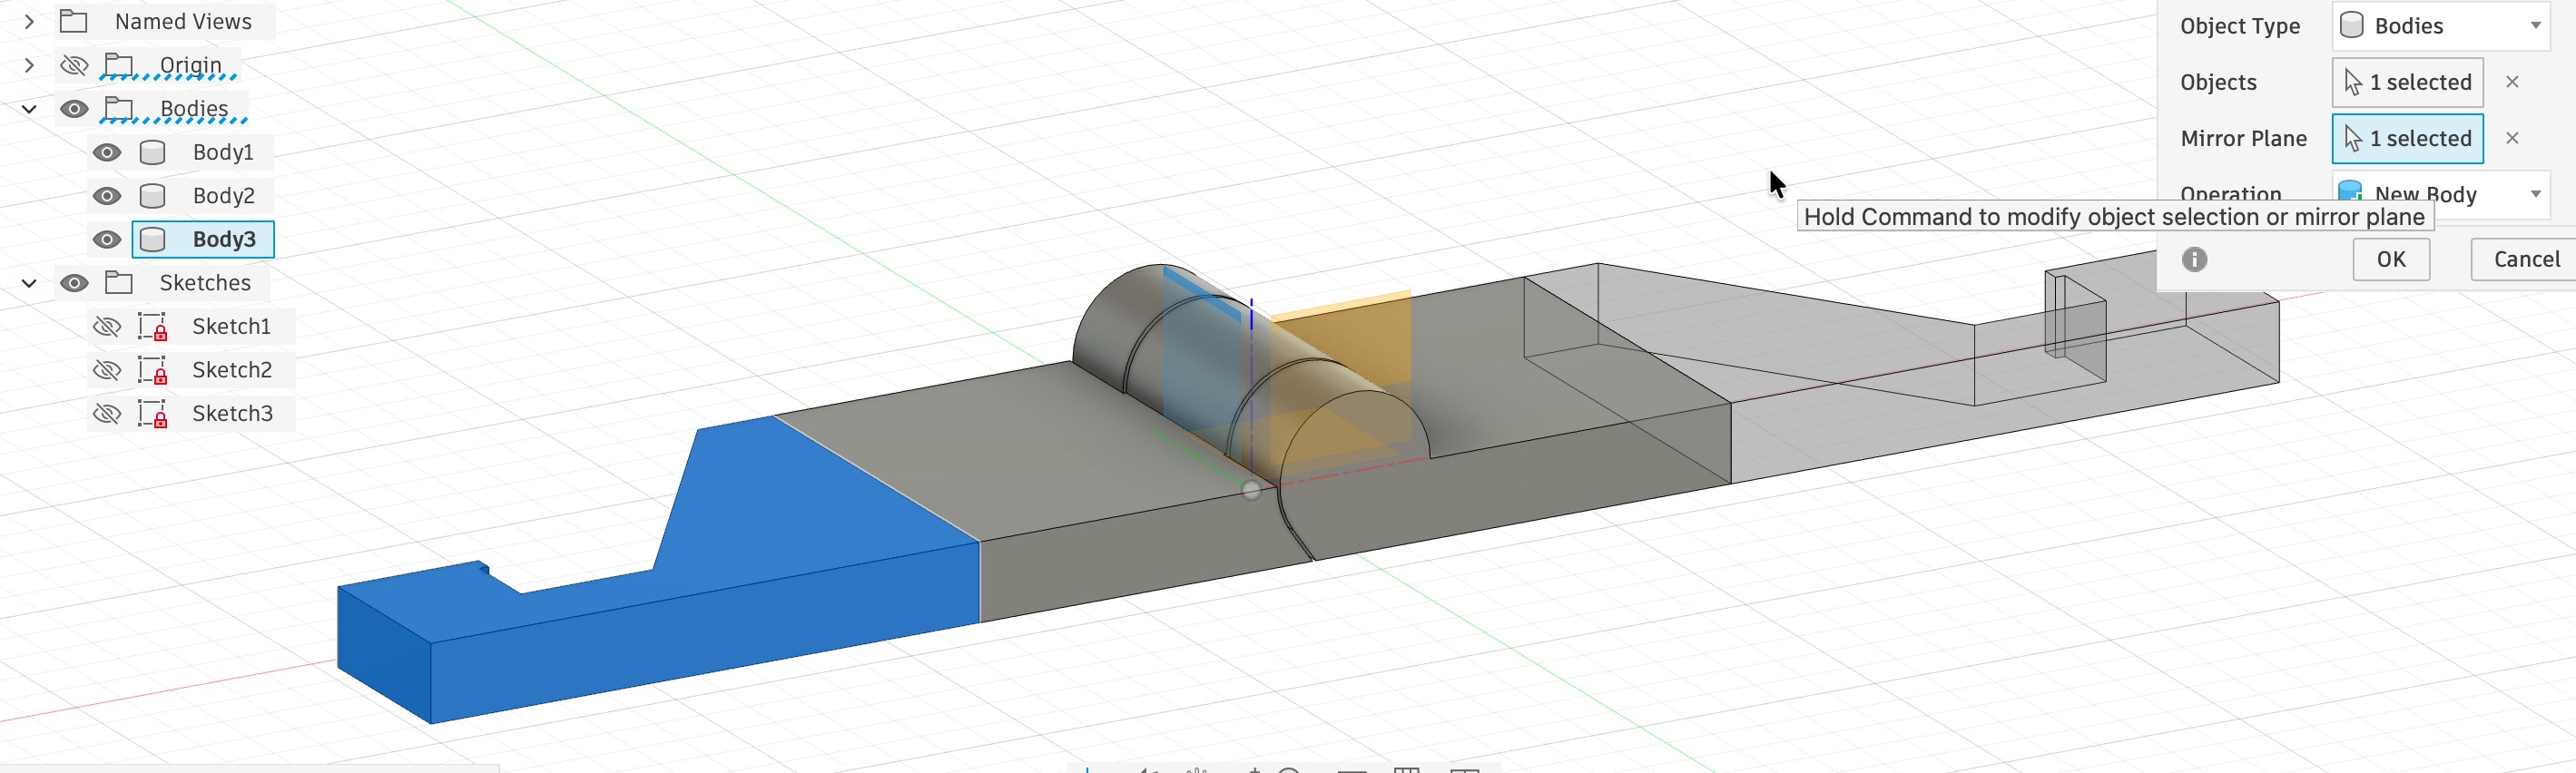The image size is (2576, 773).
Task: Confirm the mirror with OK
Action: [2390, 260]
